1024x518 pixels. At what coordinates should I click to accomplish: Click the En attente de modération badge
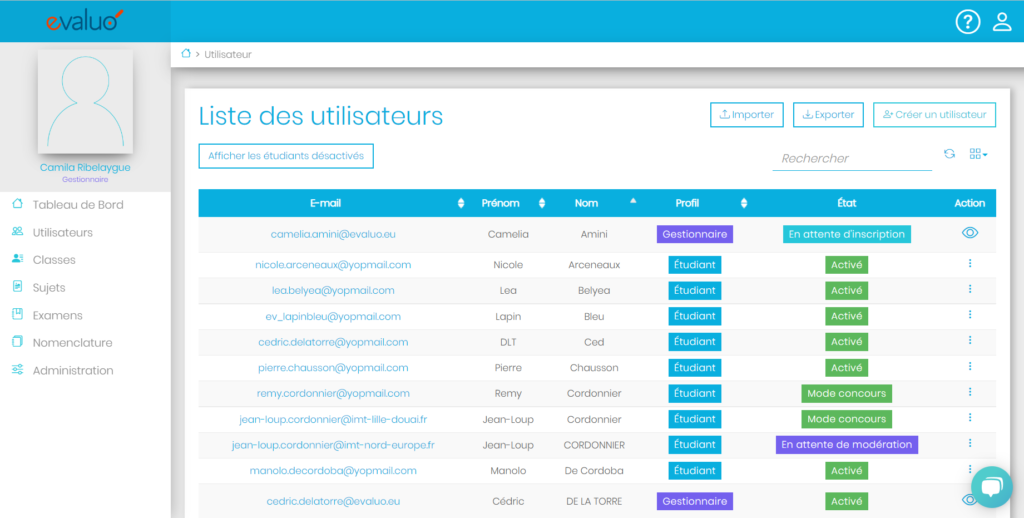(846, 445)
